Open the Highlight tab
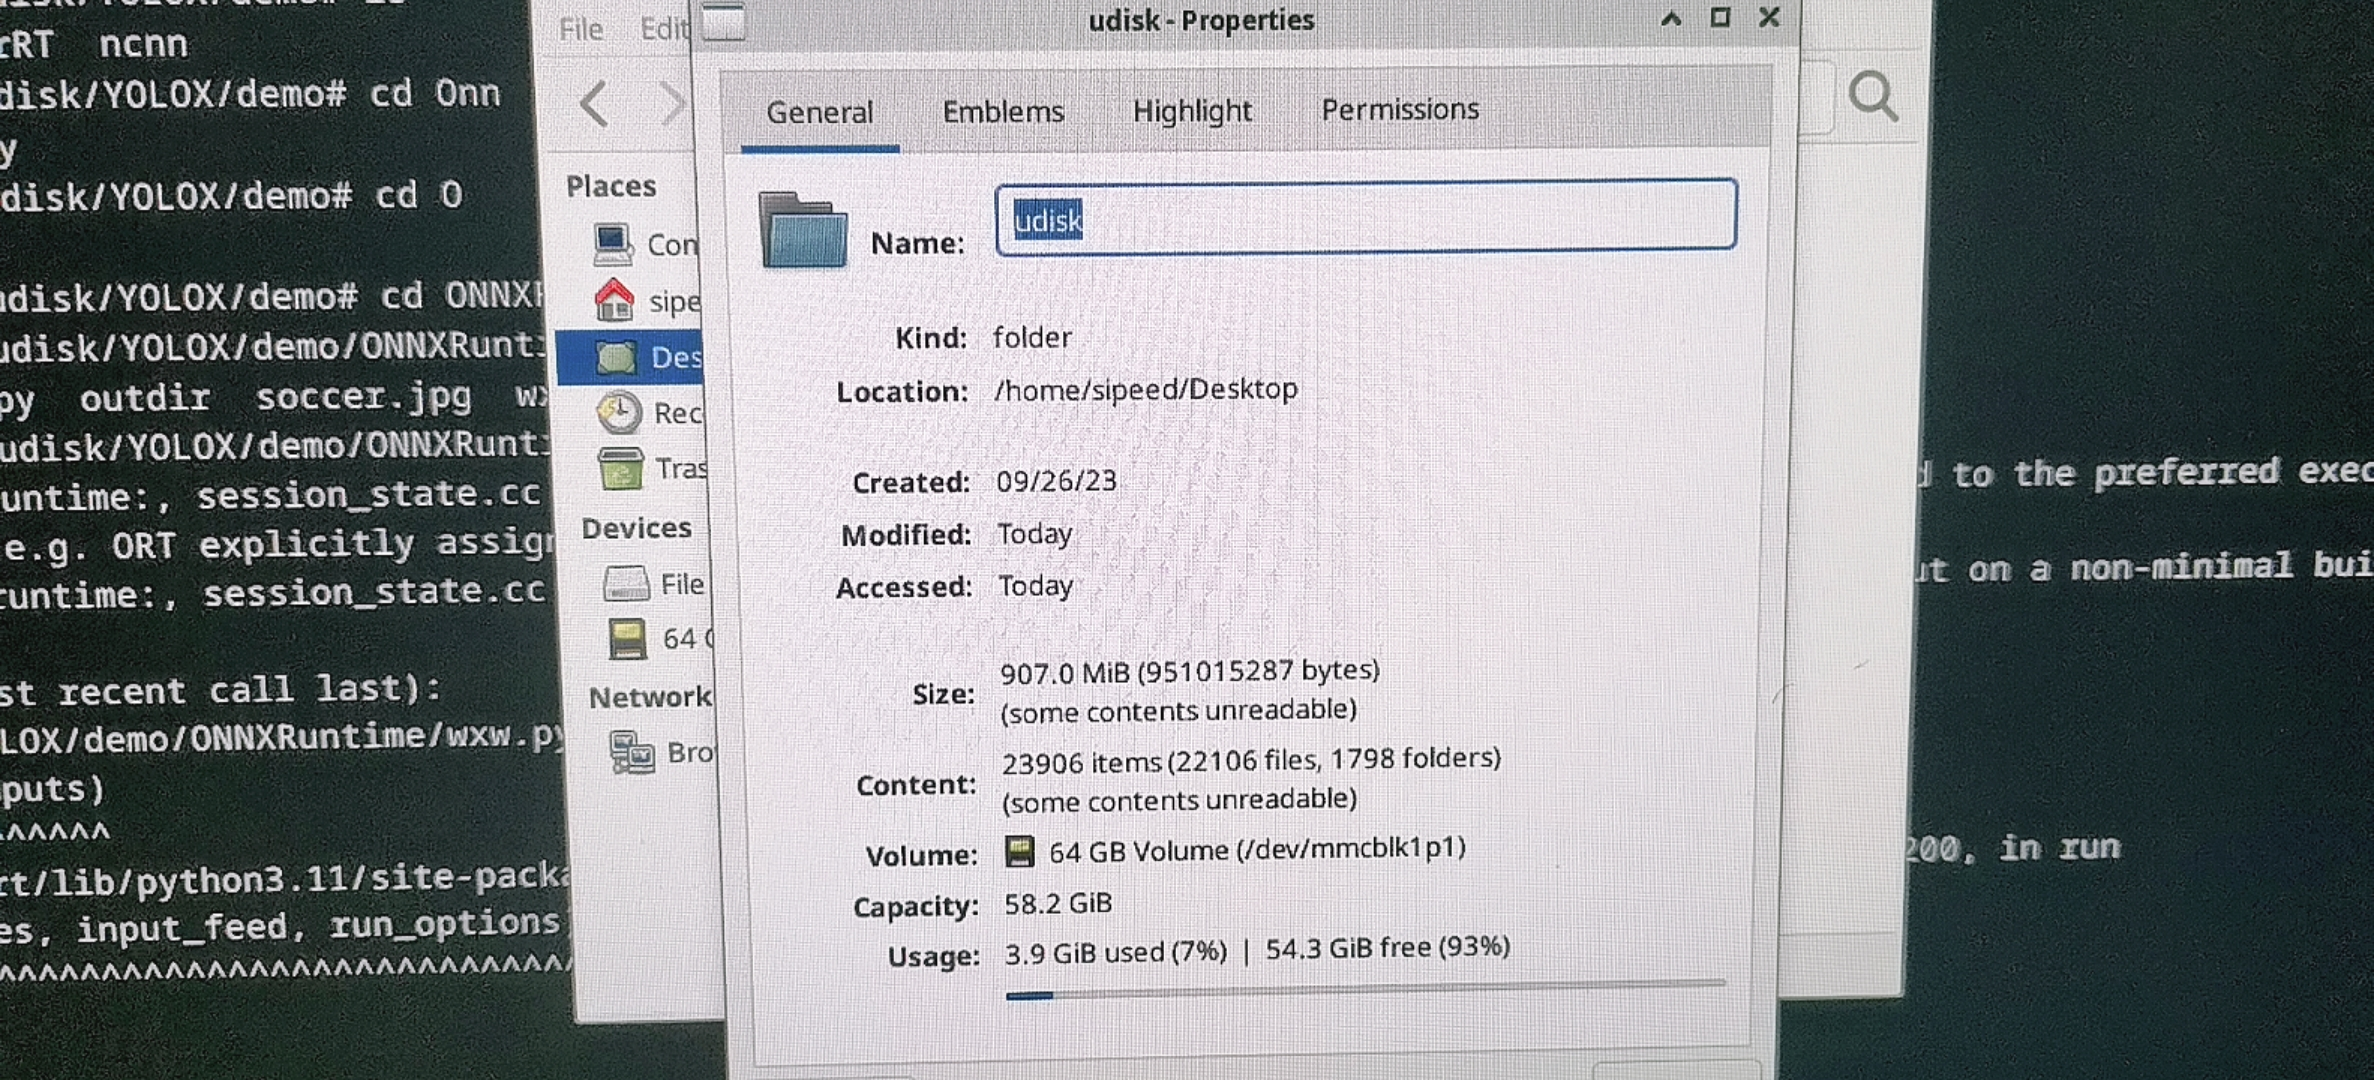The image size is (2374, 1080). coord(1192,110)
